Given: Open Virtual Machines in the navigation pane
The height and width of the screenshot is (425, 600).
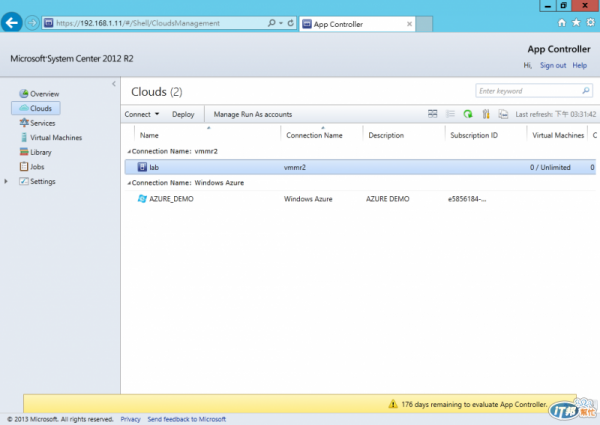Looking at the screenshot, I should (51, 137).
